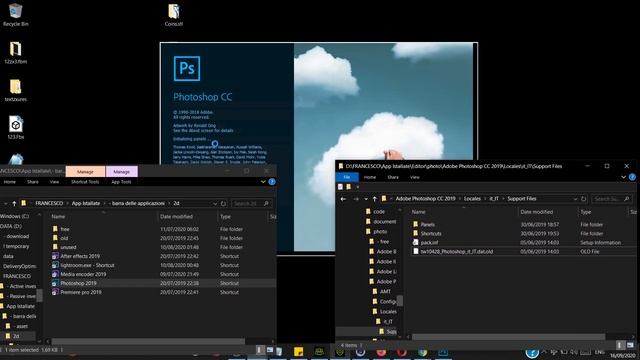Screen dimensions: 640x360
Task: Click the search box in 2d window
Action: (x=251, y=203)
